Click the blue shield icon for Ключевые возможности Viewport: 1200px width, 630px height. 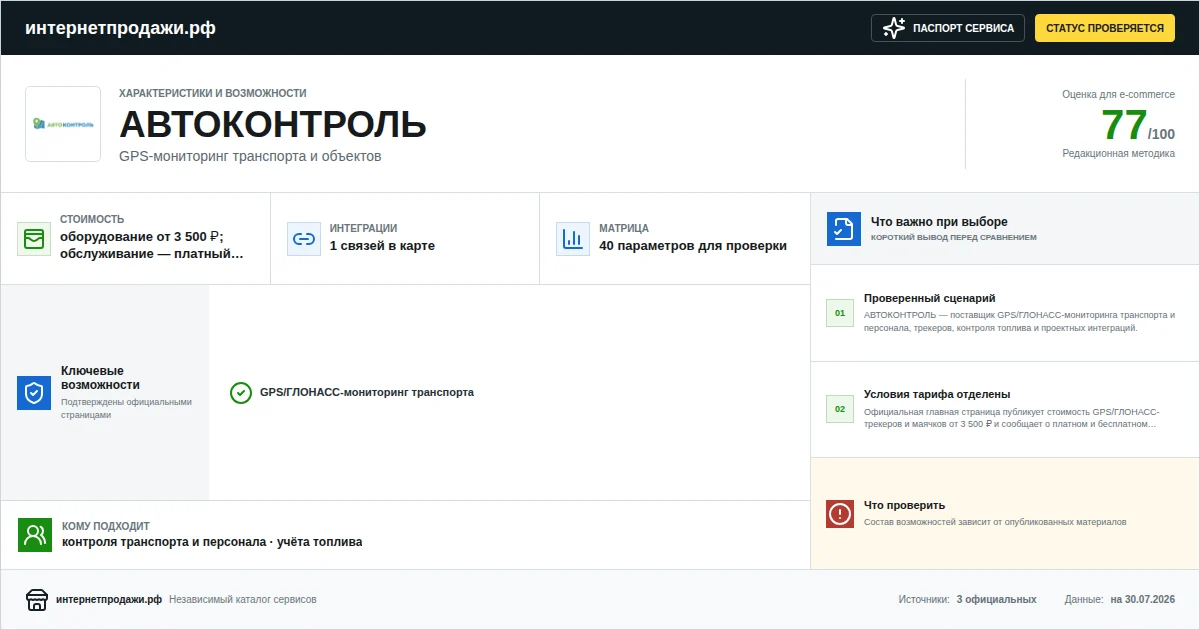coord(34,393)
